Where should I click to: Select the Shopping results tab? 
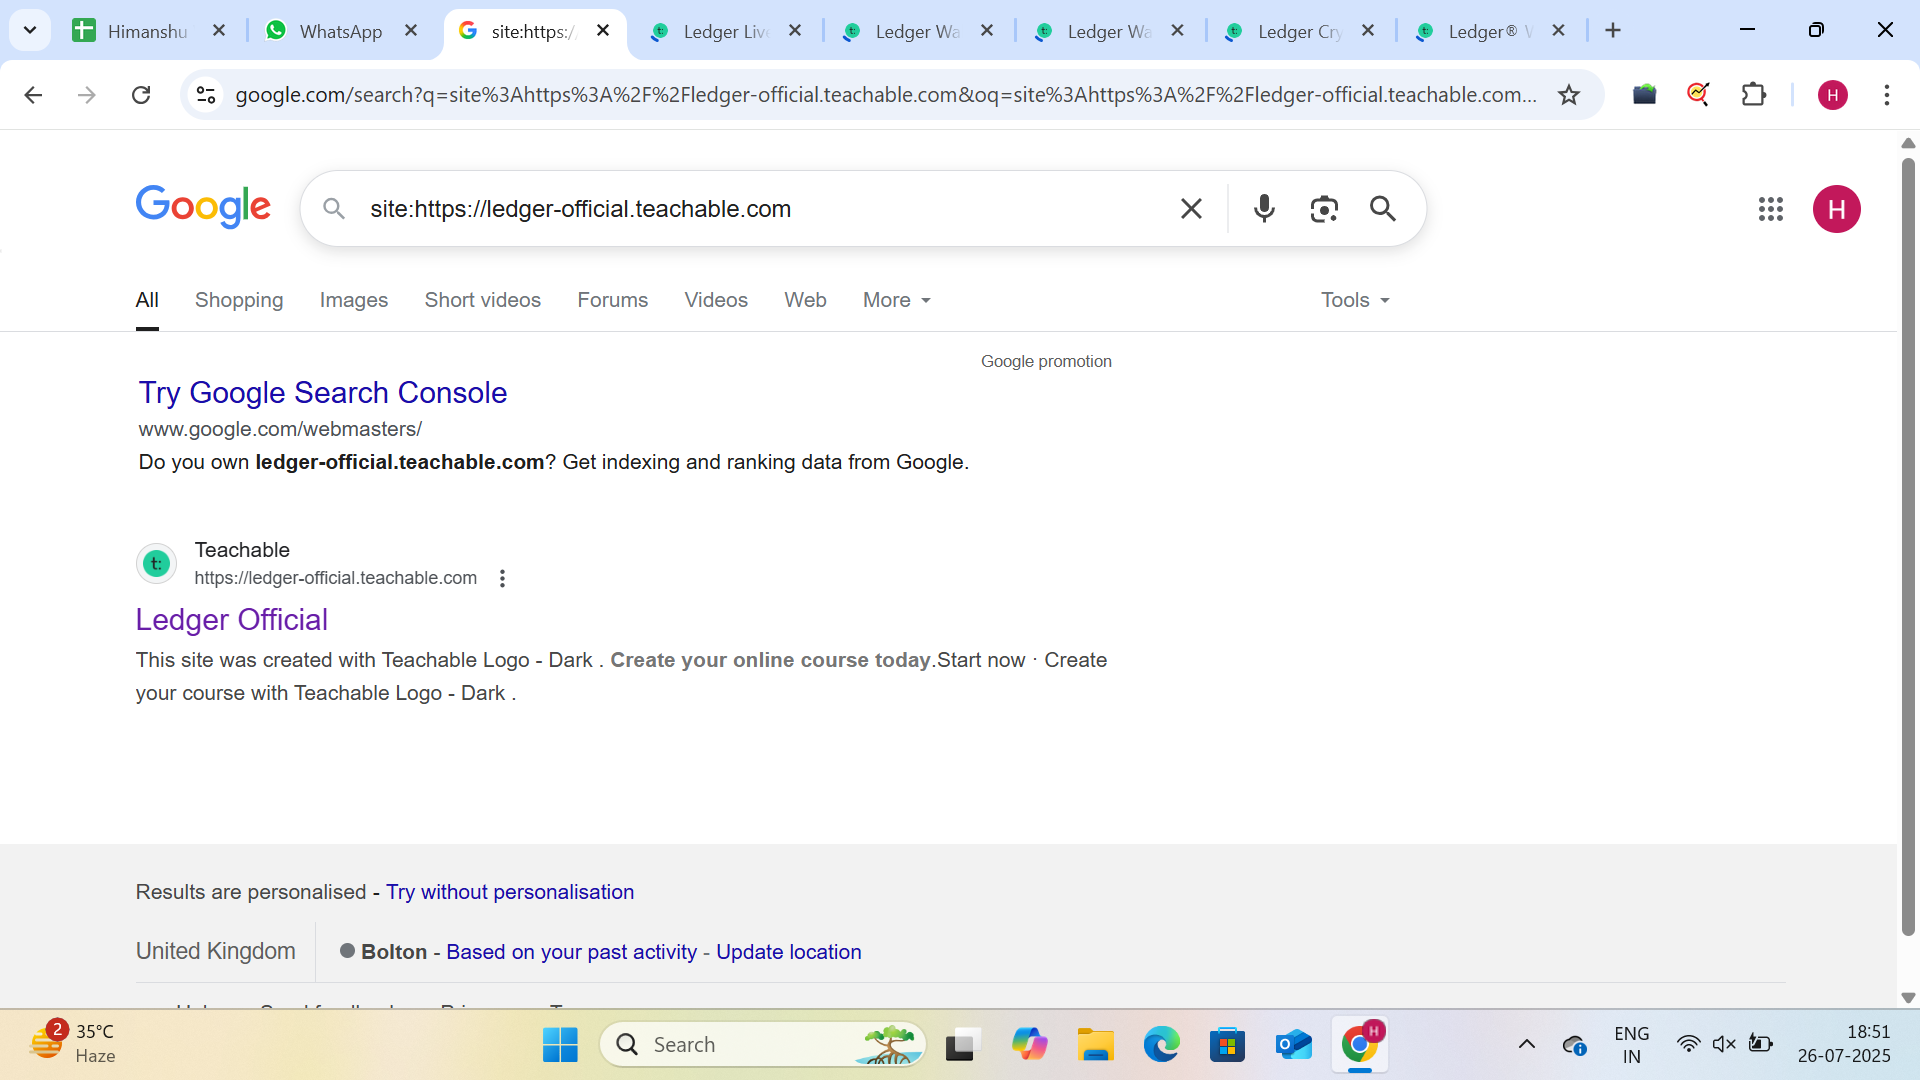pos(239,300)
